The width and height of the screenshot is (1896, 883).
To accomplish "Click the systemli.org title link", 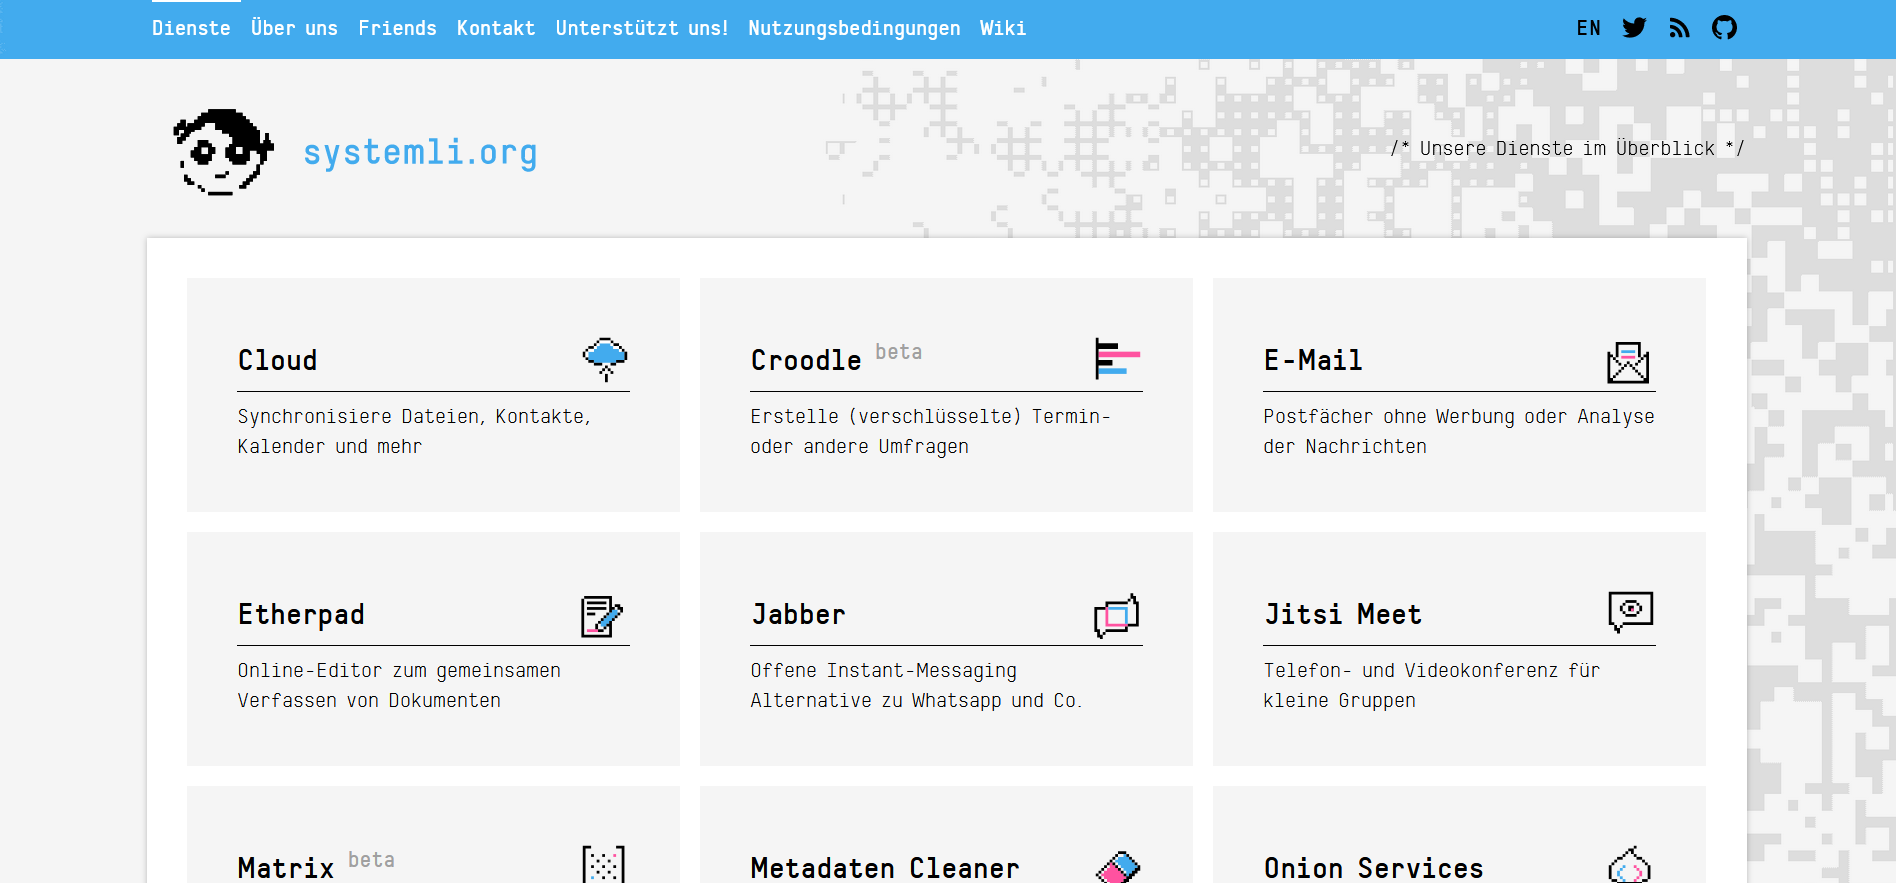I will pyautogui.click(x=420, y=152).
